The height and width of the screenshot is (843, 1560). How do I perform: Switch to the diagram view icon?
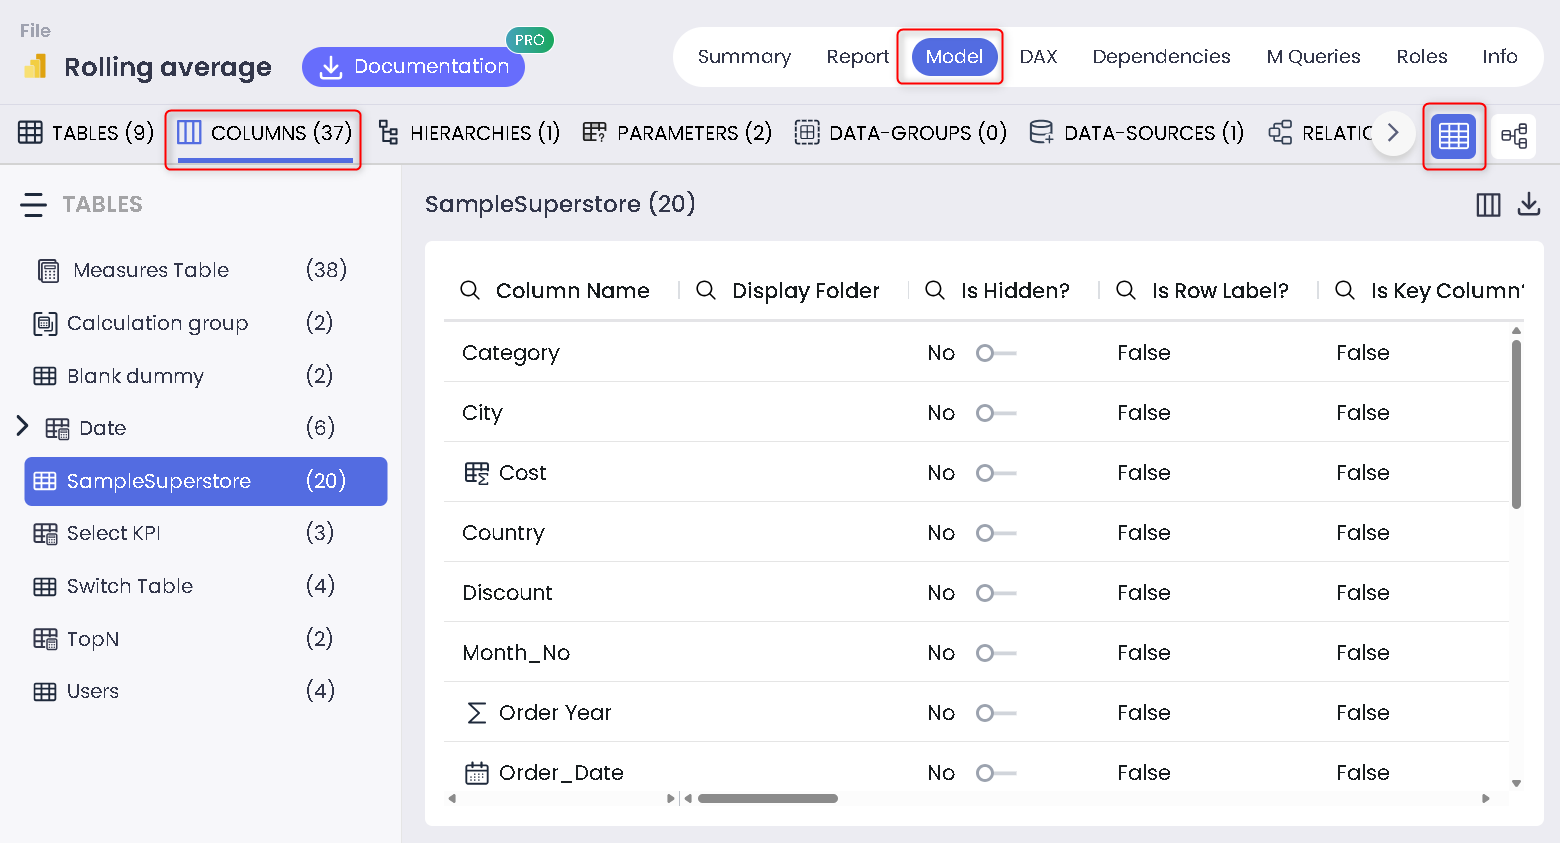pos(1514,136)
